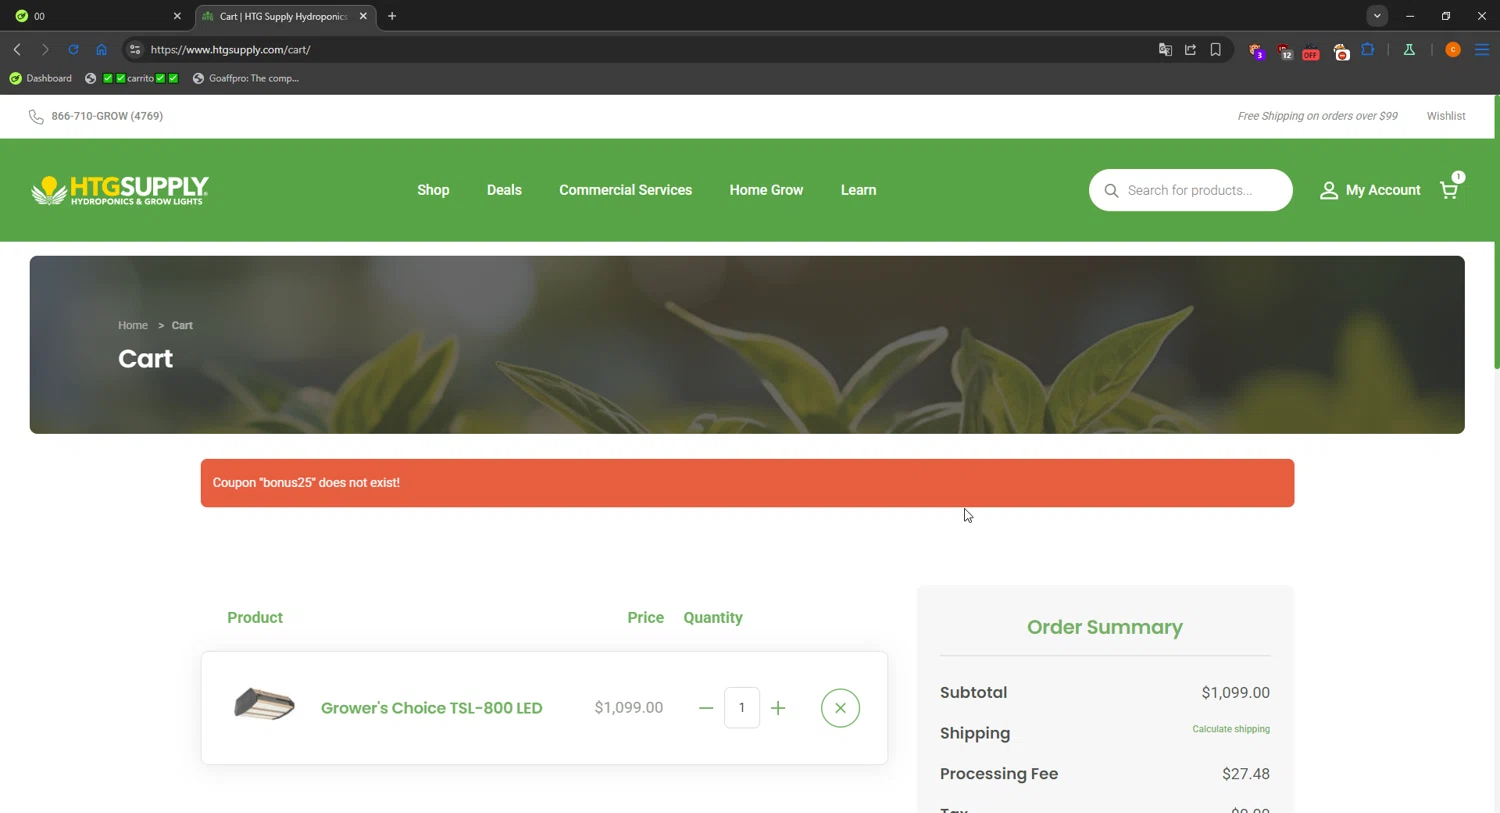Click the coupon does not exist alert
The height and width of the screenshot is (813, 1500).
(x=747, y=483)
